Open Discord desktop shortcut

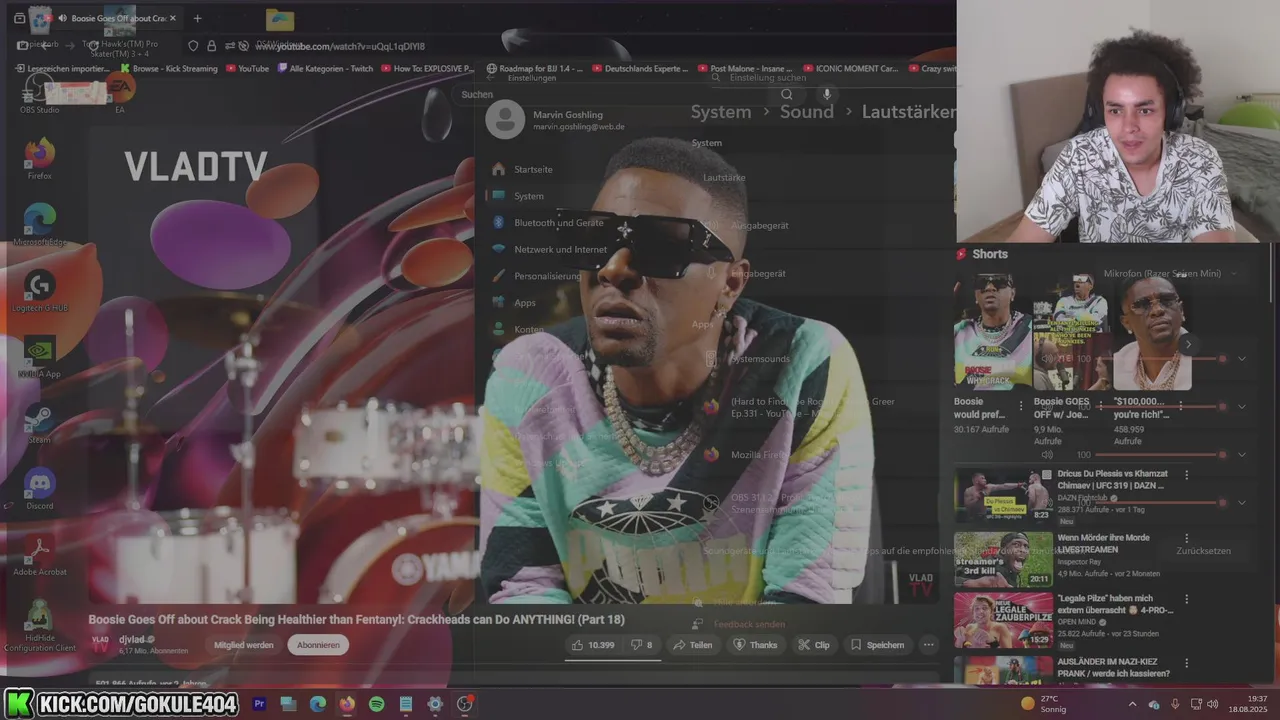pos(39,490)
